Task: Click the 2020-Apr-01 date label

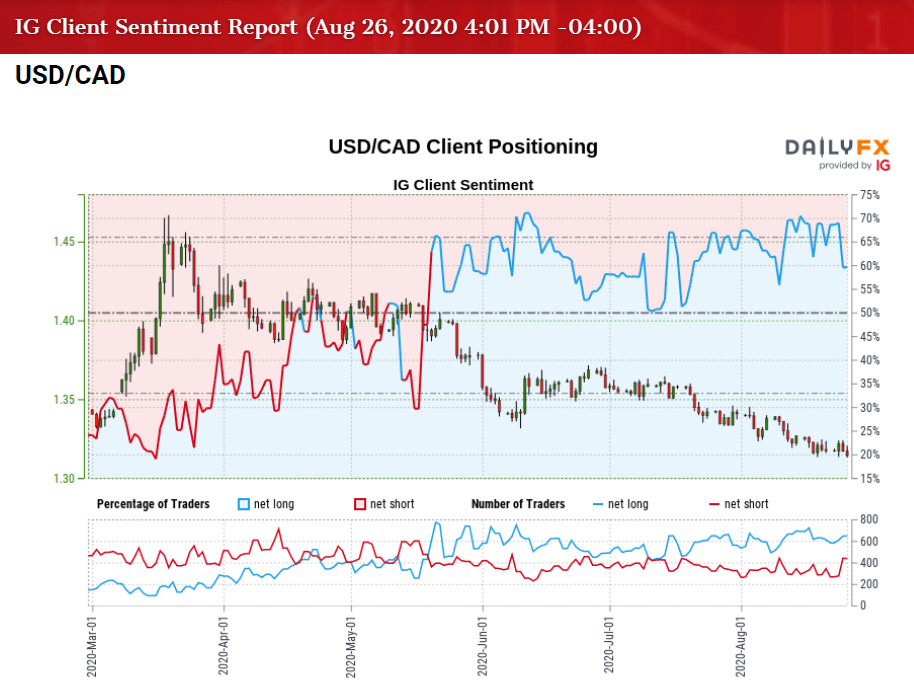Action: click(x=223, y=647)
